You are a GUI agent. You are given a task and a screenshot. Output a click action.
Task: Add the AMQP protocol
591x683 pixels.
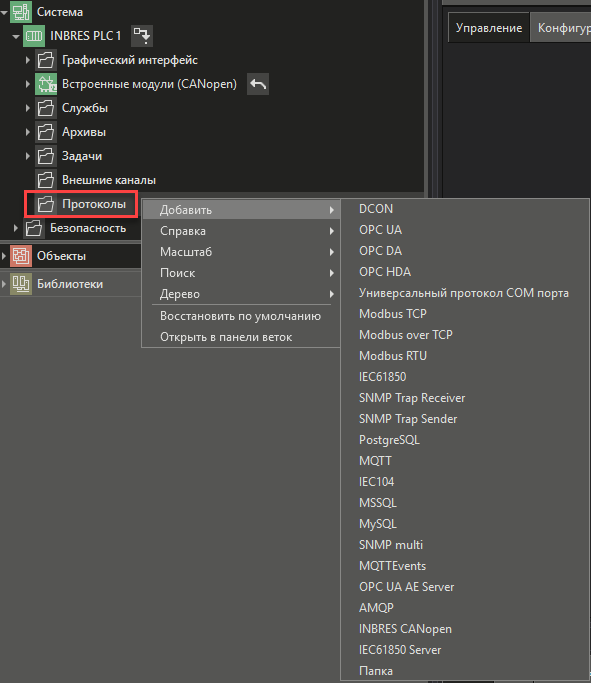pos(465,608)
